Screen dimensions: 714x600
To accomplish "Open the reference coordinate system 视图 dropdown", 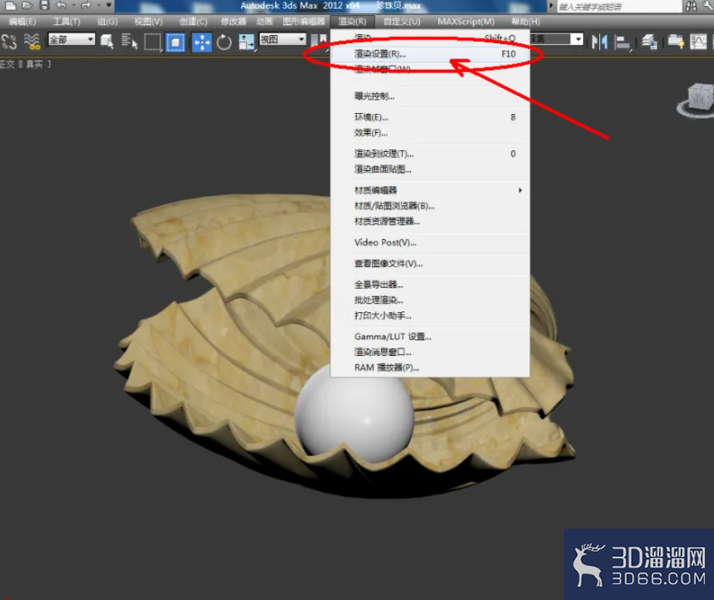I will click(282, 40).
